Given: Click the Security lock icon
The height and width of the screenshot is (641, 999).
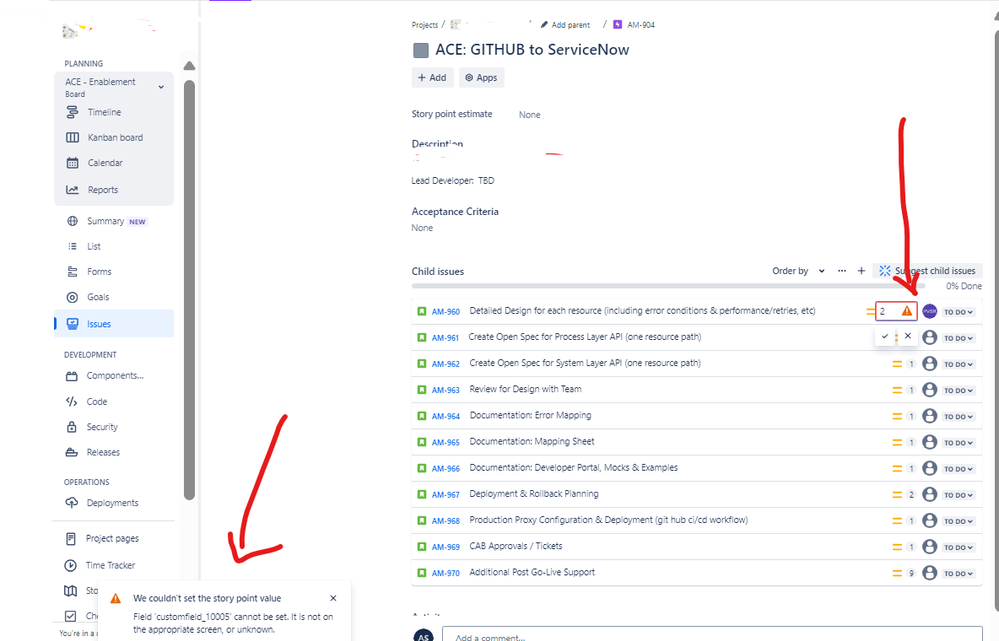Looking at the screenshot, I should point(72,427).
